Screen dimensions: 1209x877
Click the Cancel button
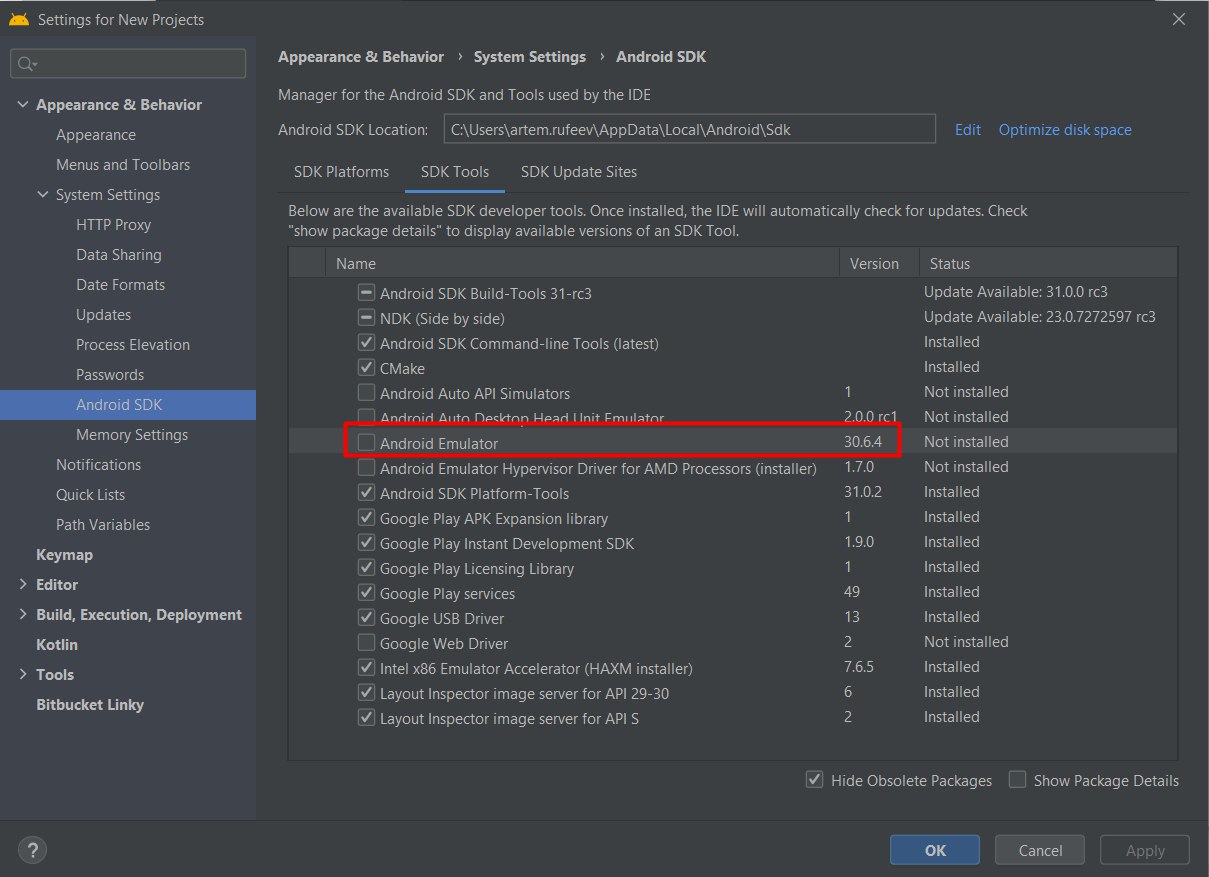1040,850
